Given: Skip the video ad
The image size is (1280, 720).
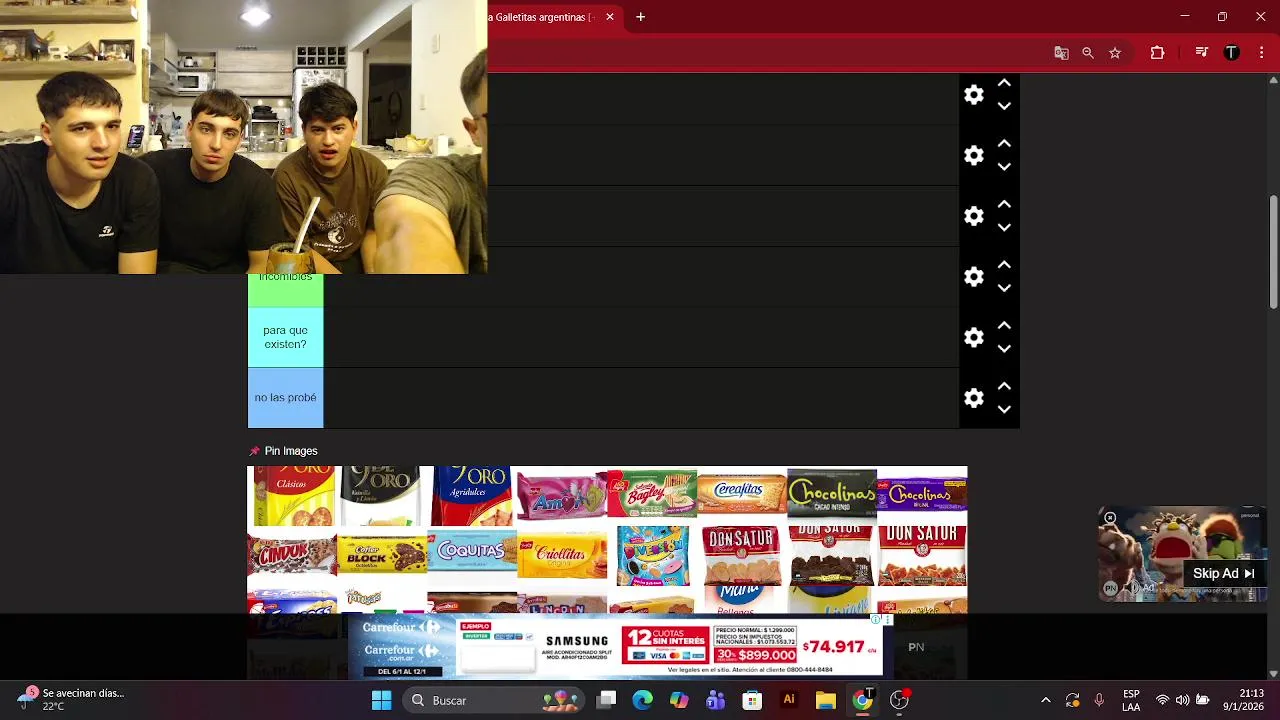Looking at the screenshot, I should click(1223, 573).
